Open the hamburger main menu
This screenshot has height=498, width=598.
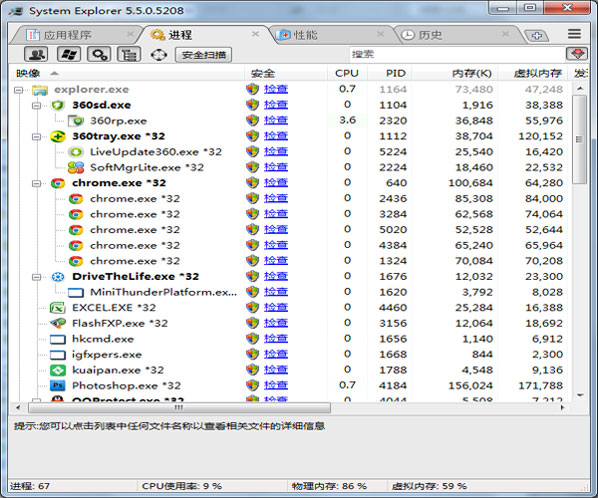pos(574,34)
